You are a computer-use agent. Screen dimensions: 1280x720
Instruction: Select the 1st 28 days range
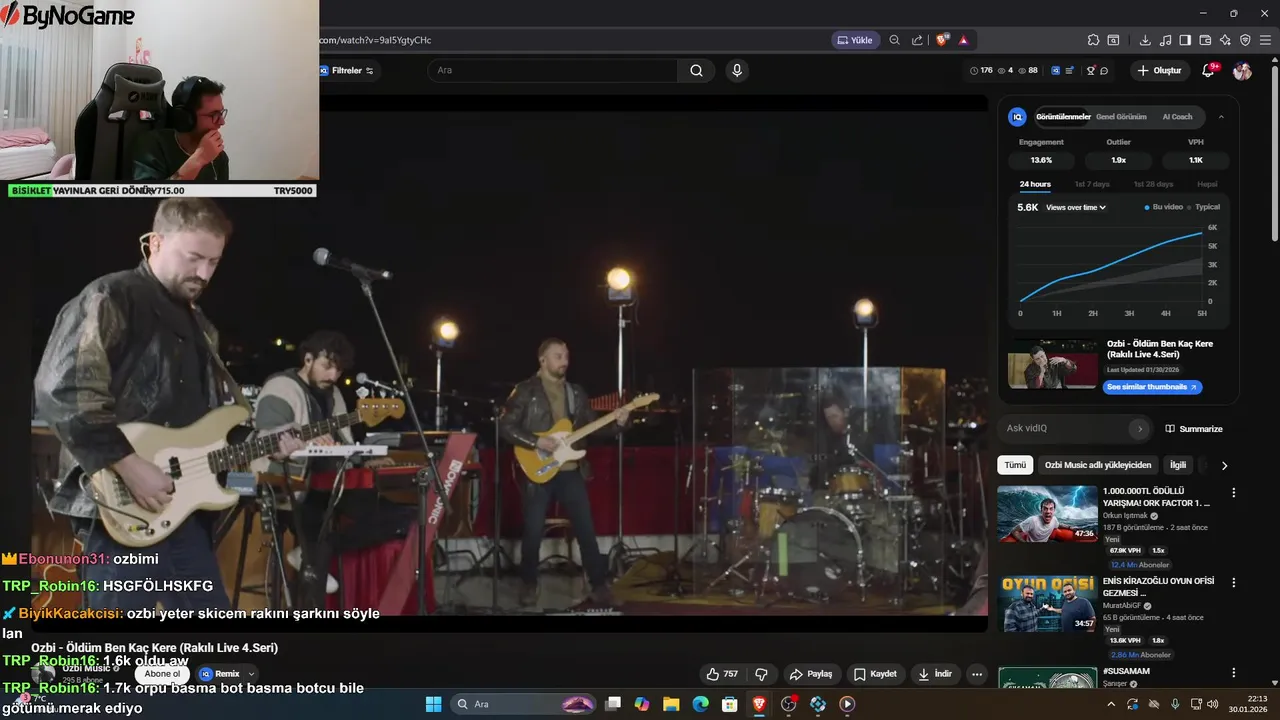pos(1153,184)
